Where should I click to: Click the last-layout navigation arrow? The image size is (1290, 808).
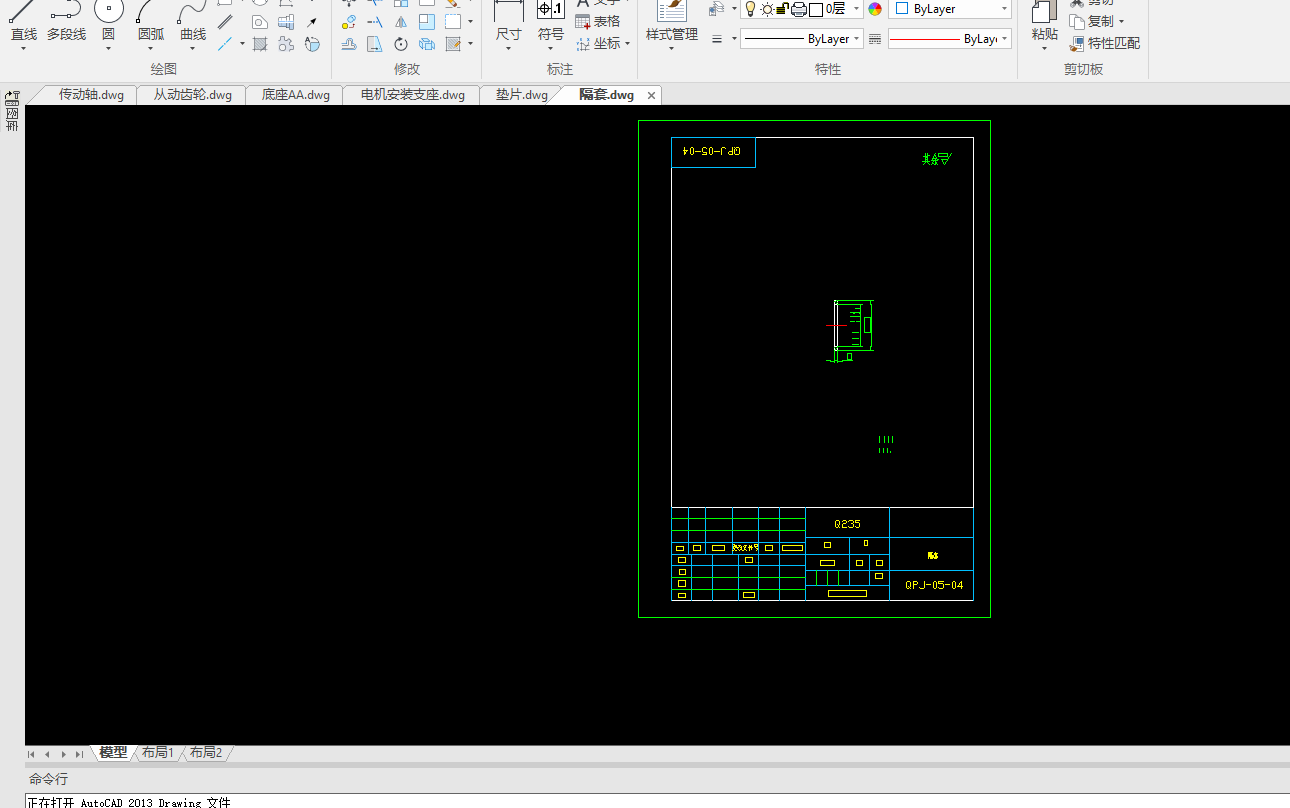coord(79,754)
